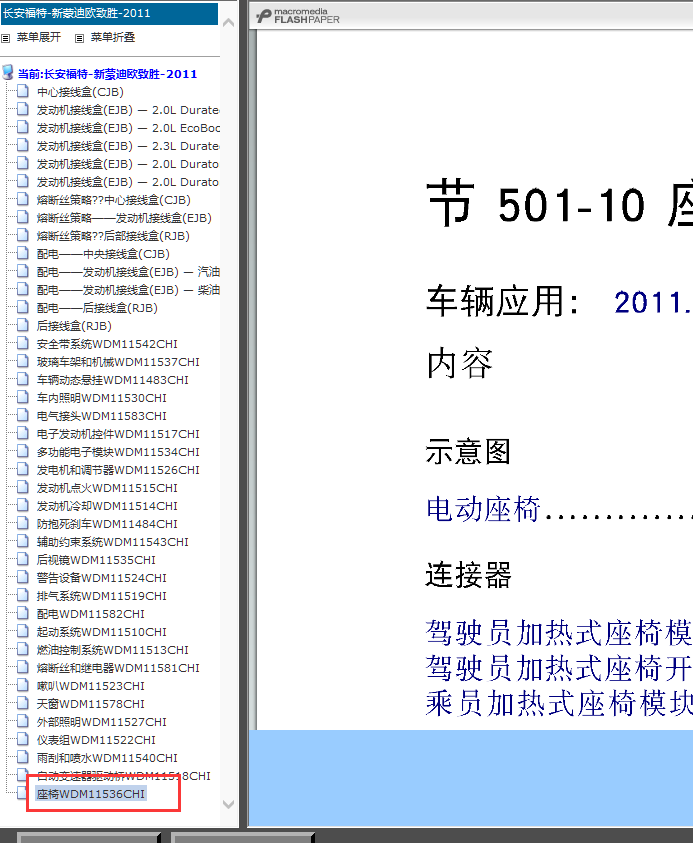Follow the 乘员加热式座椅模块 connector link
Viewport: 693px width, 843px height.
559,704
